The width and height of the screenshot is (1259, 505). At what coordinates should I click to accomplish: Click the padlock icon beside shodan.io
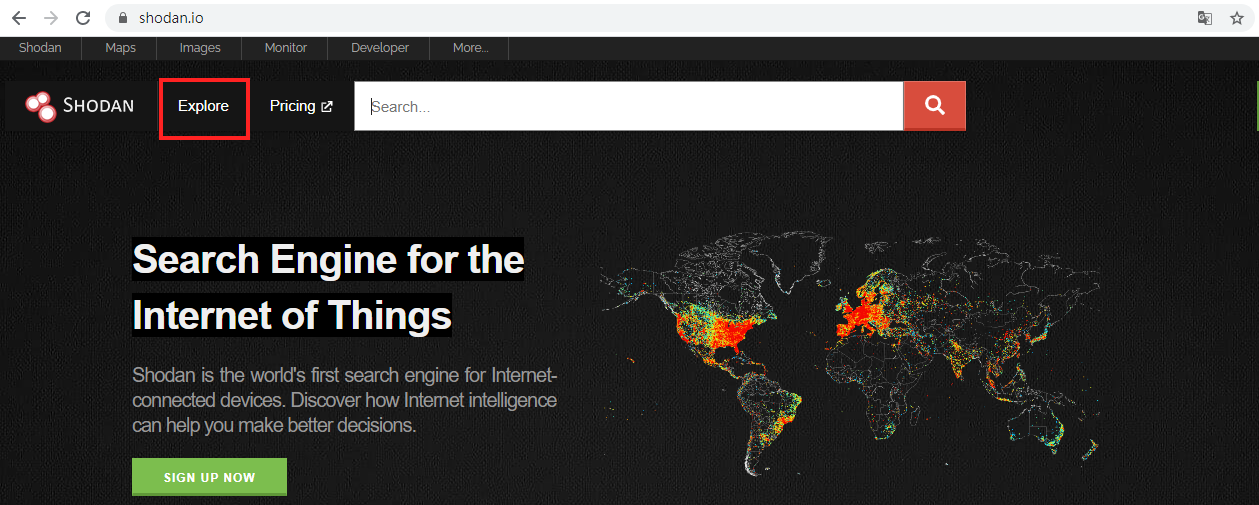[124, 18]
